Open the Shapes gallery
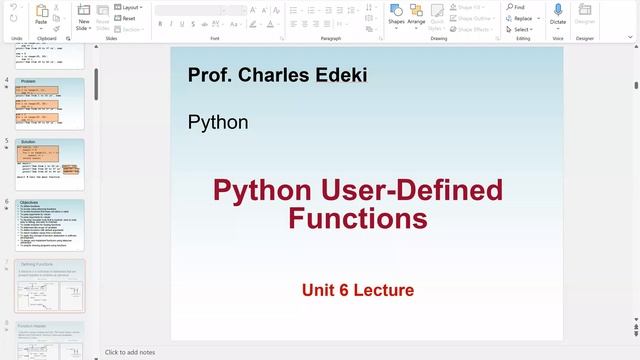This screenshot has height=360, width=640. 396,16
